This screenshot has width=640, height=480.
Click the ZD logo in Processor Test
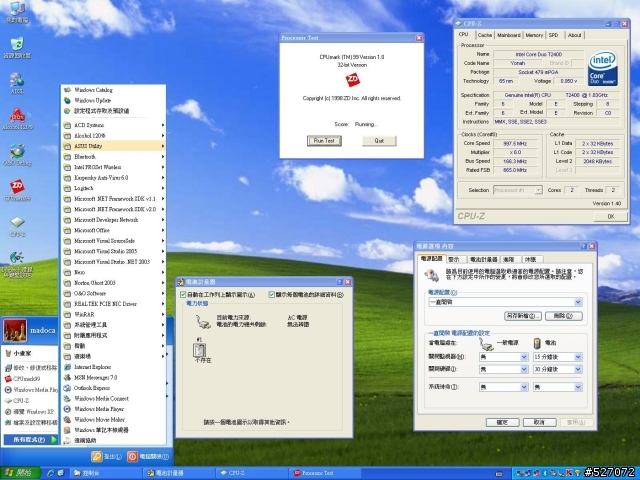(353, 80)
